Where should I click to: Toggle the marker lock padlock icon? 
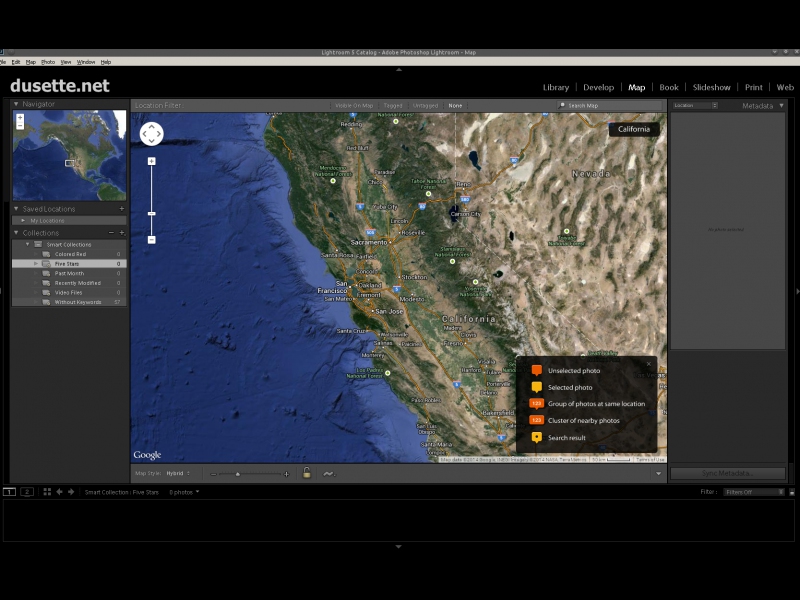(307, 473)
